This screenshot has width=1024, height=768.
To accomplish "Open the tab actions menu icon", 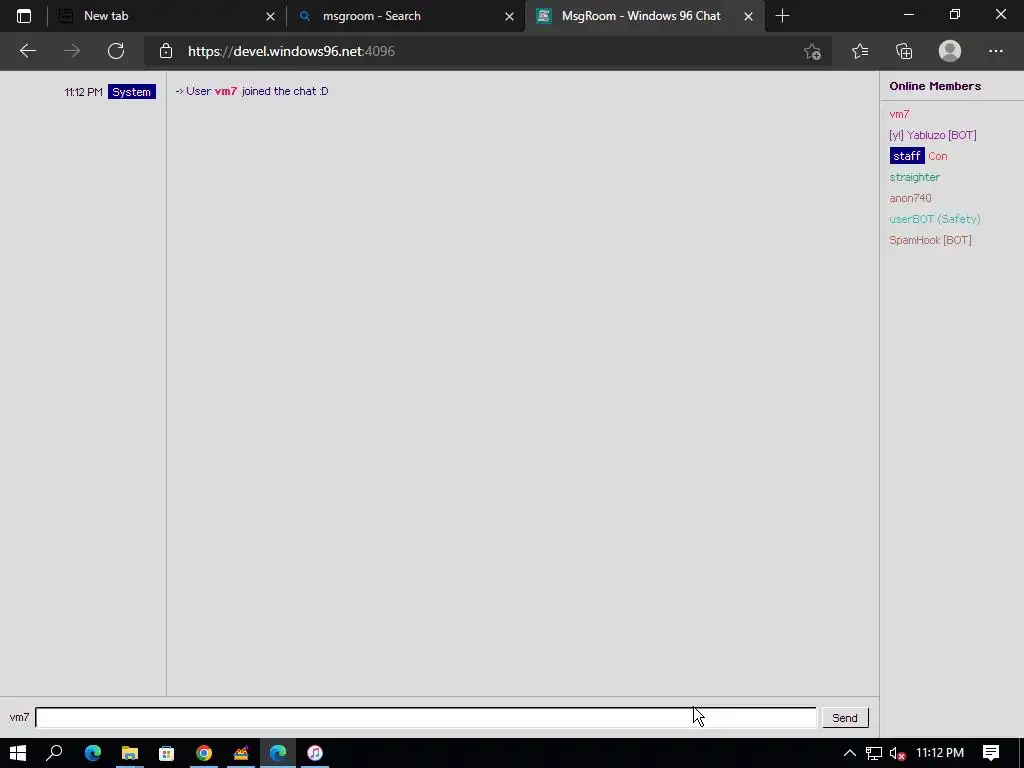I will tap(24, 16).
